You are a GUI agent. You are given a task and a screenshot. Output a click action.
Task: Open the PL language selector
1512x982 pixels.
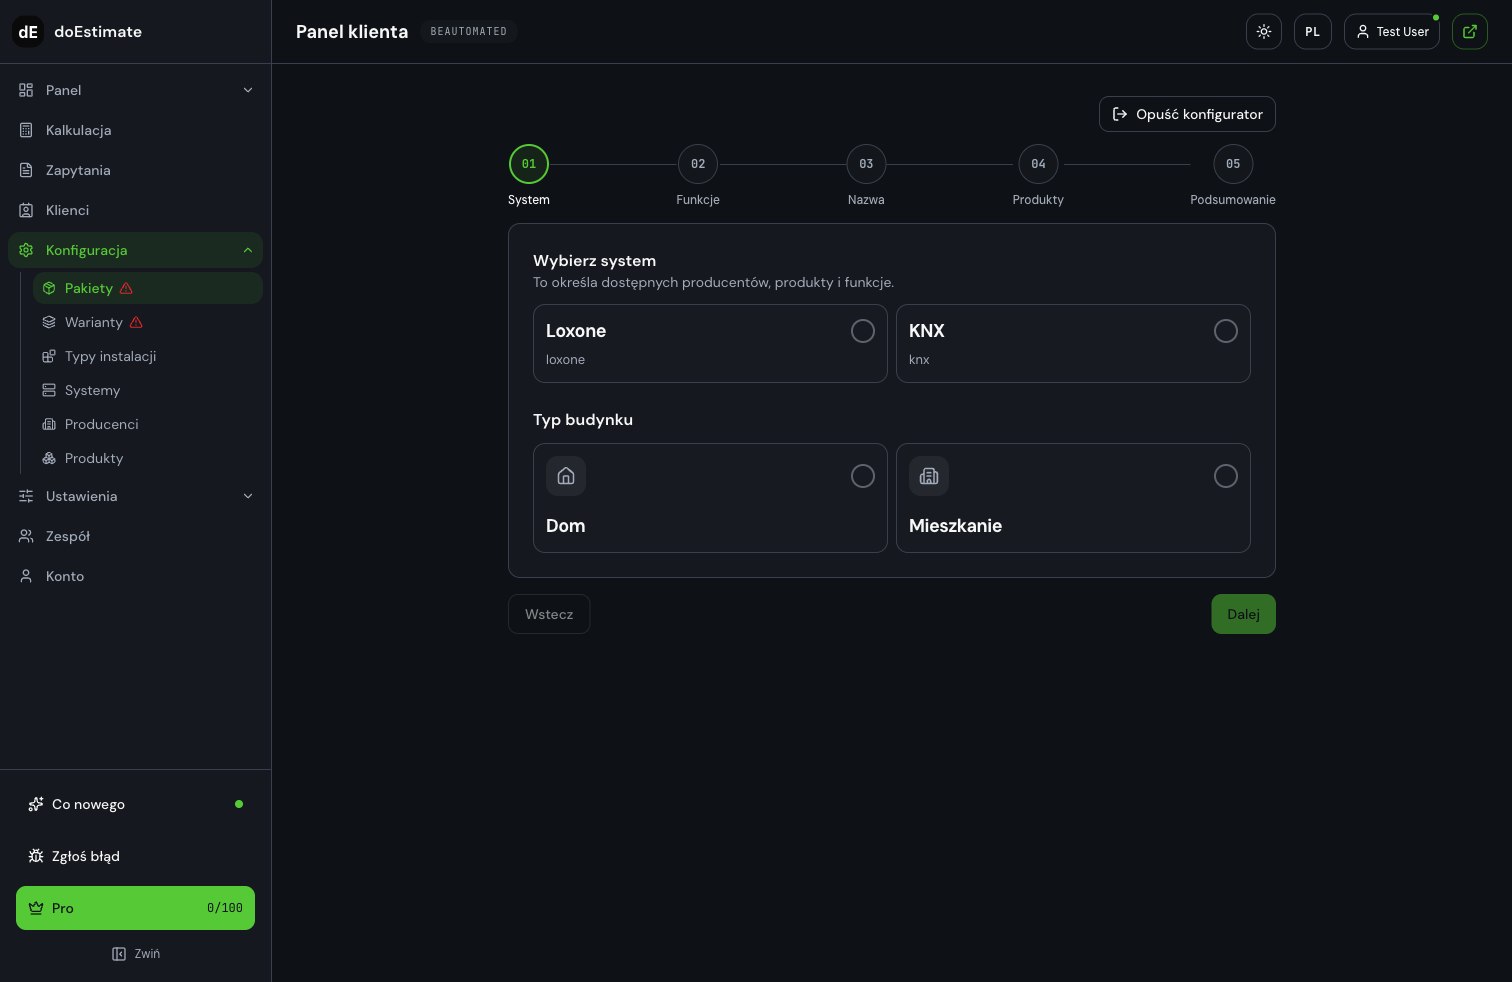click(1313, 32)
